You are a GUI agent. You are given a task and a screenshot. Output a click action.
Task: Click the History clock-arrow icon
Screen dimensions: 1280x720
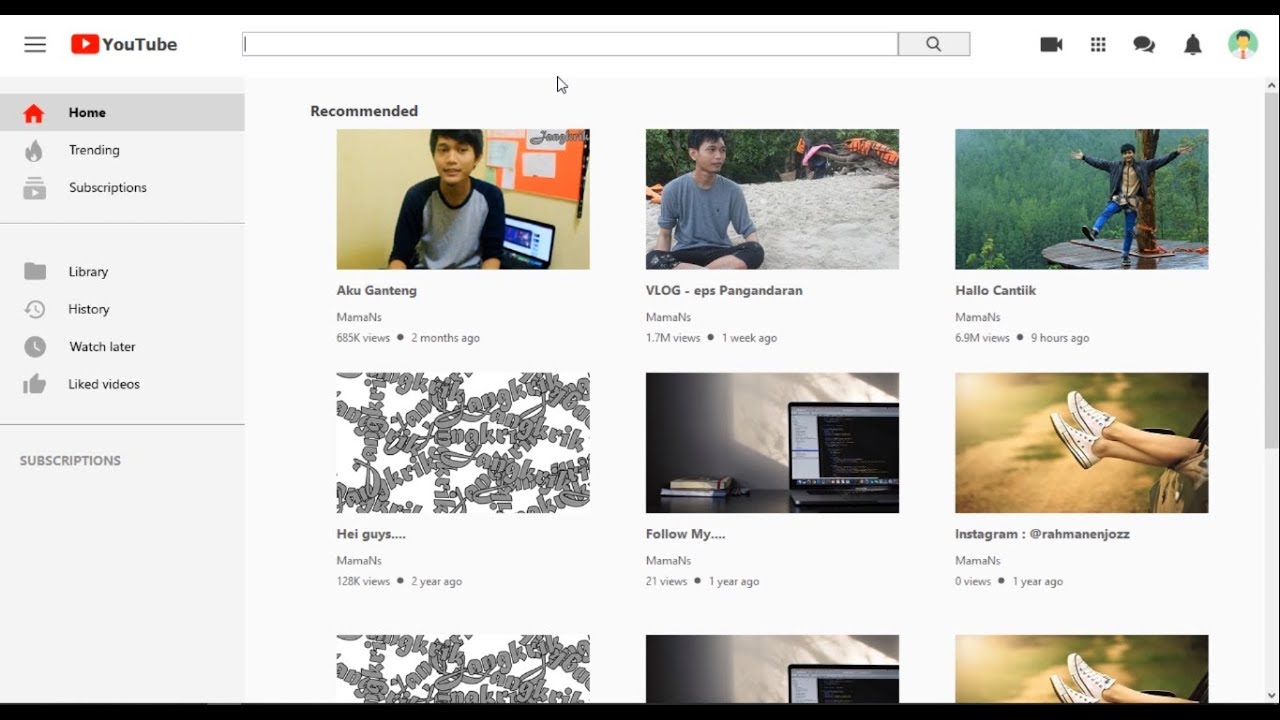pyautogui.click(x=35, y=309)
